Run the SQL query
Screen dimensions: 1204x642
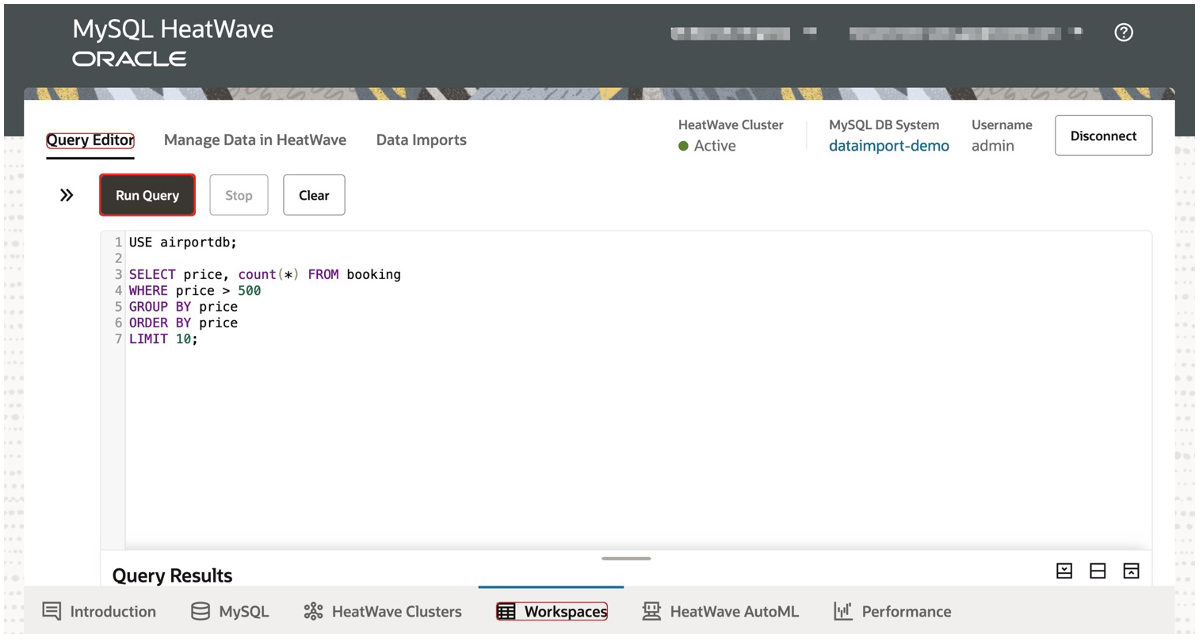coord(147,195)
